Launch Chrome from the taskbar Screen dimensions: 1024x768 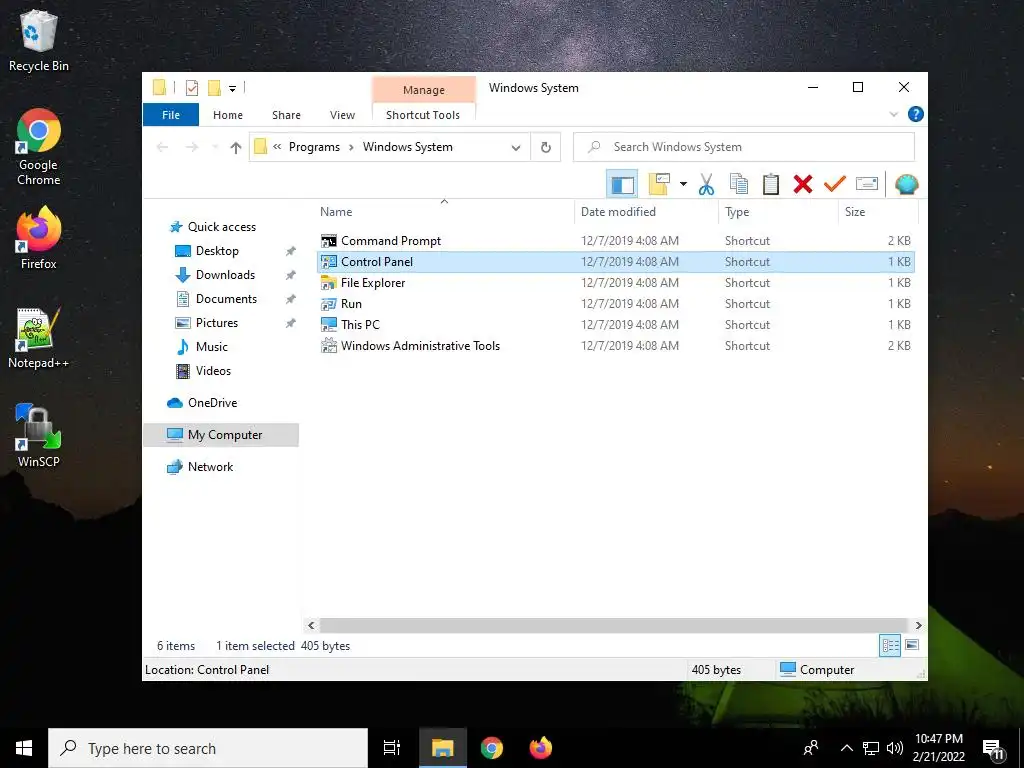pos(492,748)
